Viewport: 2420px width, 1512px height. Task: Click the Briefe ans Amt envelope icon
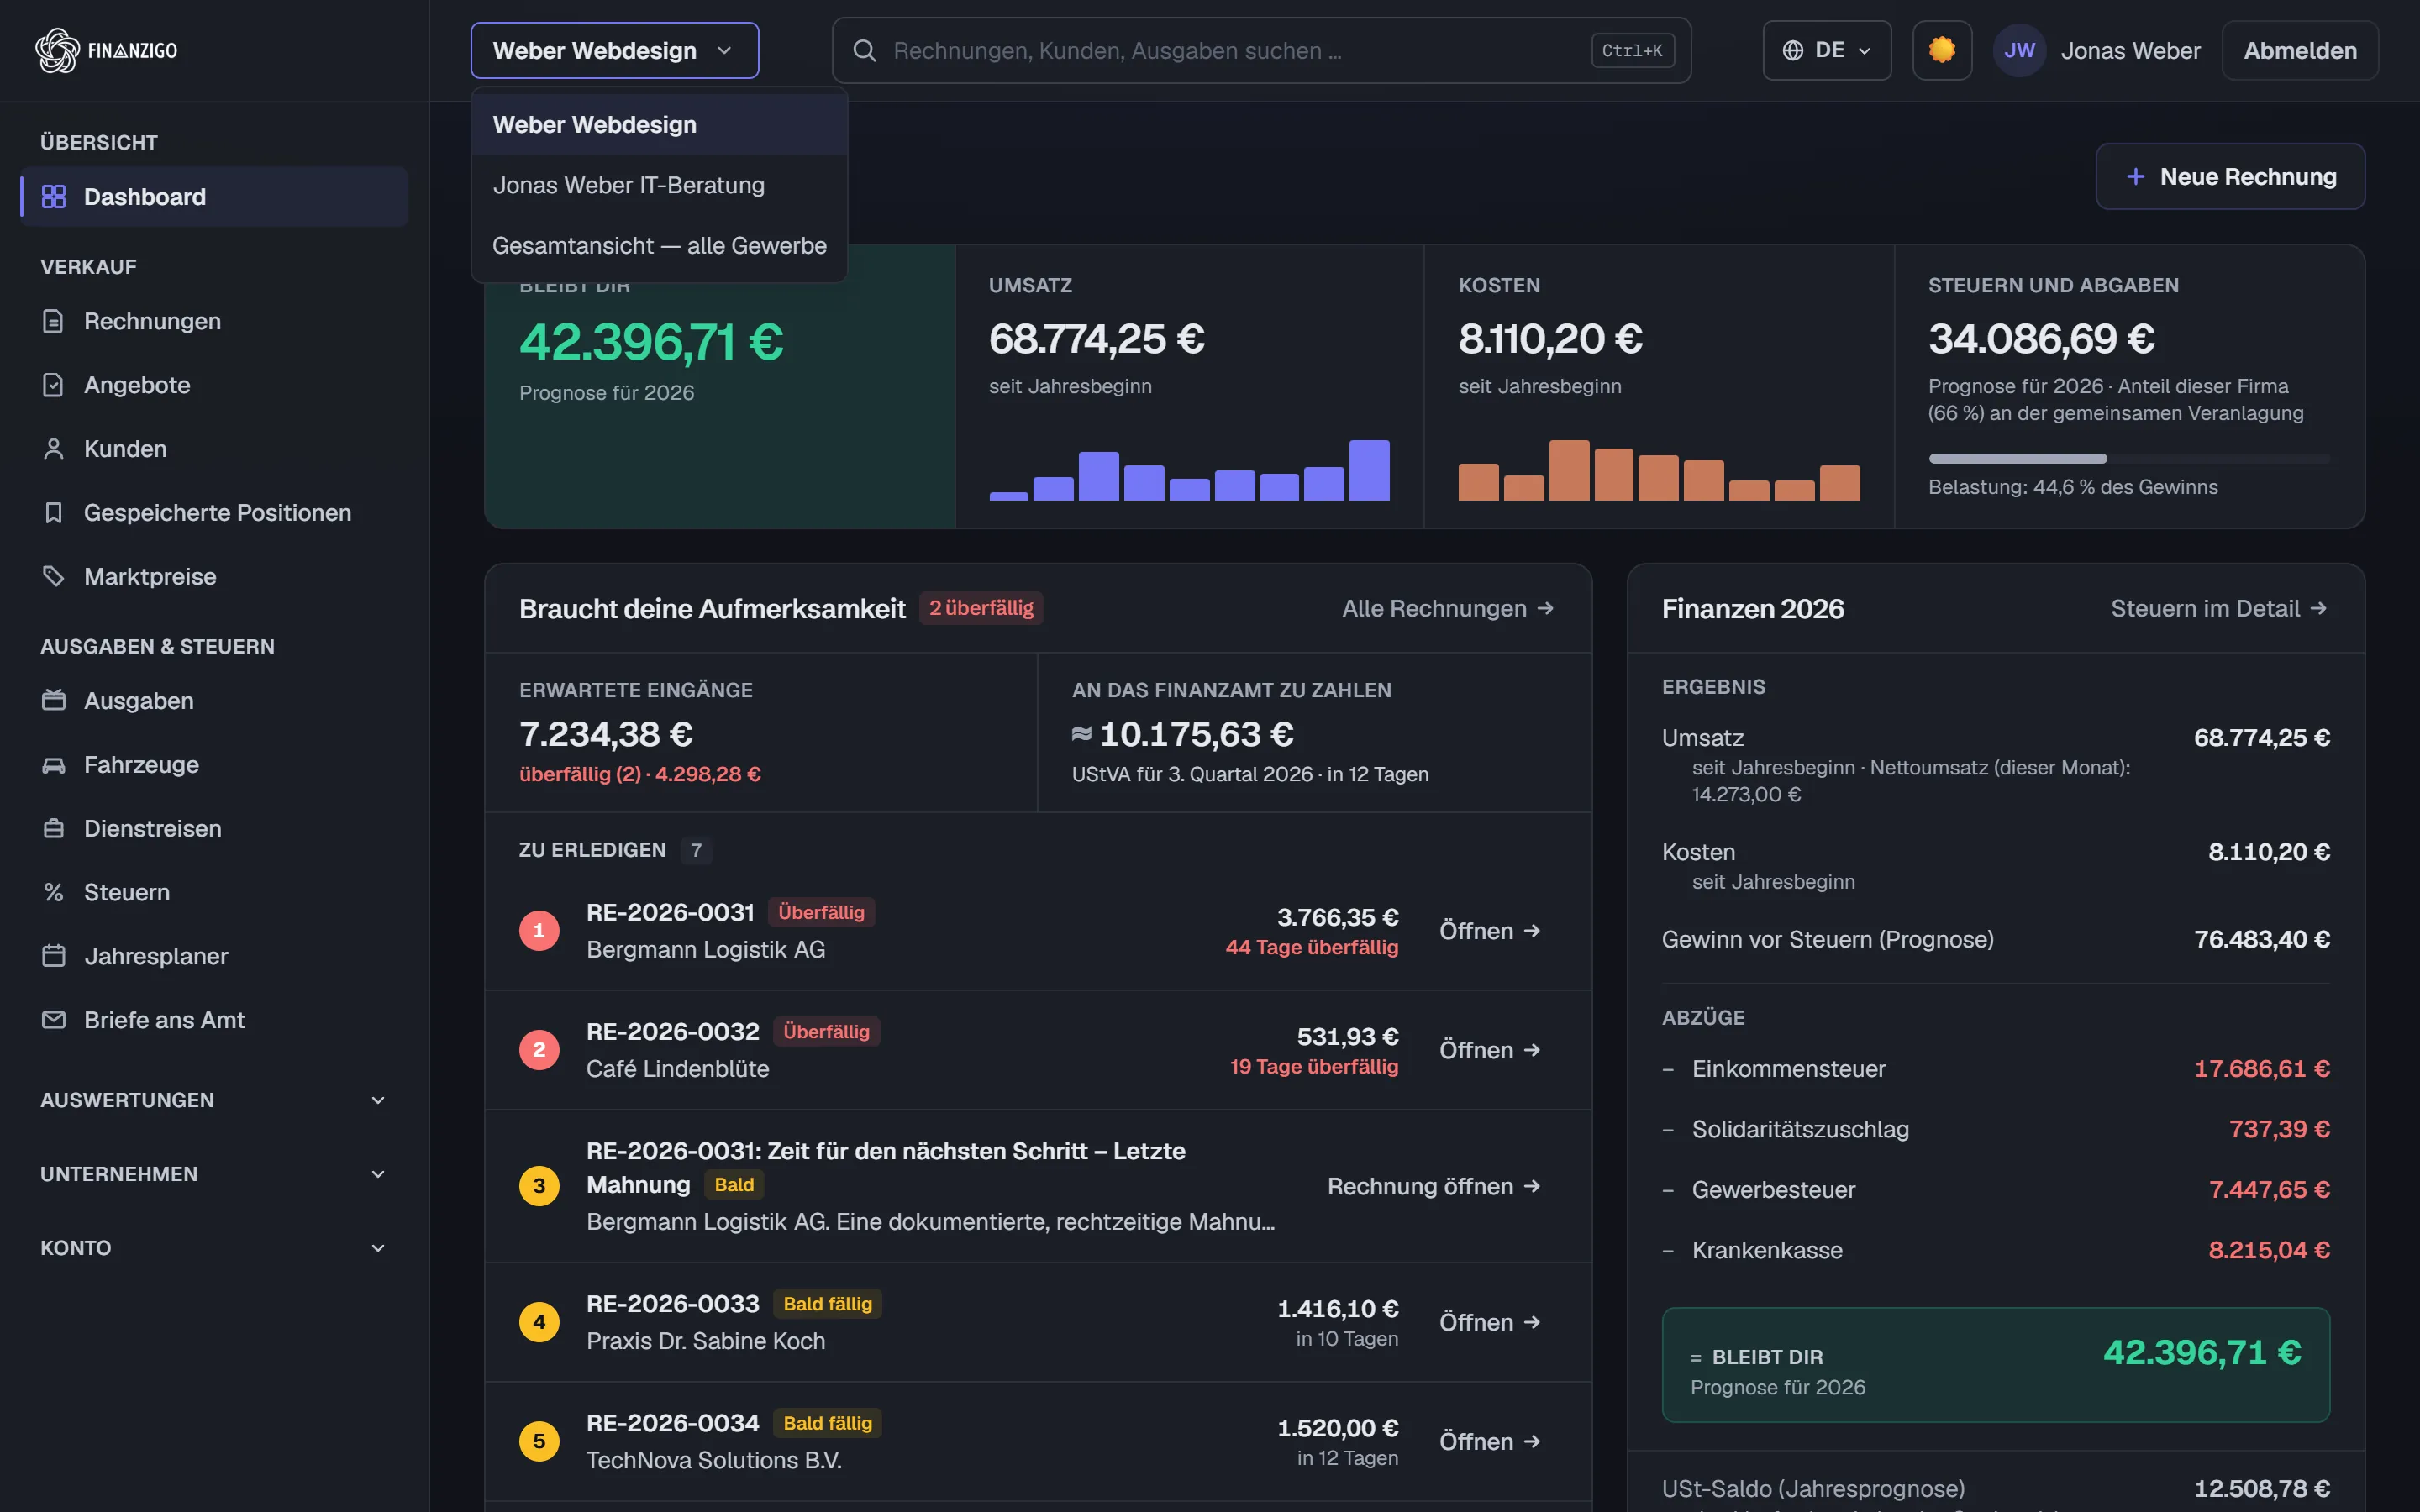coord(54,1020)
